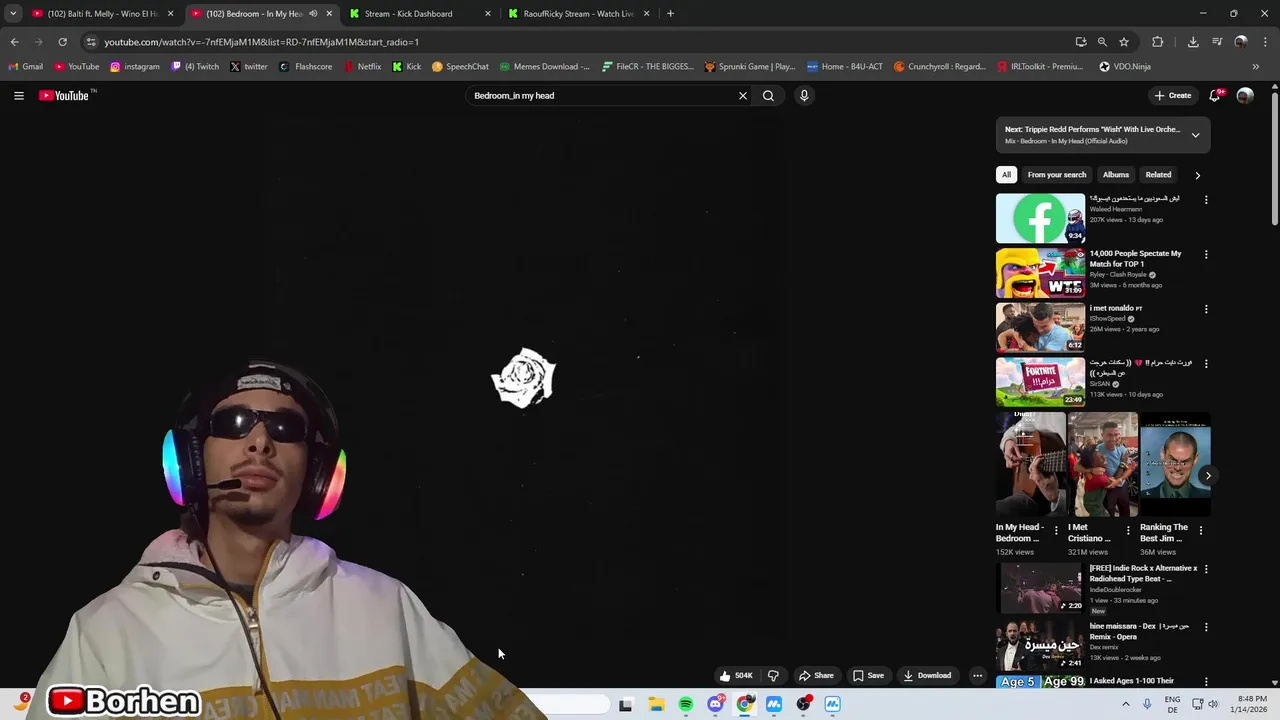
Task: Open Discord from the taskbar
Action: pos(715,705)
